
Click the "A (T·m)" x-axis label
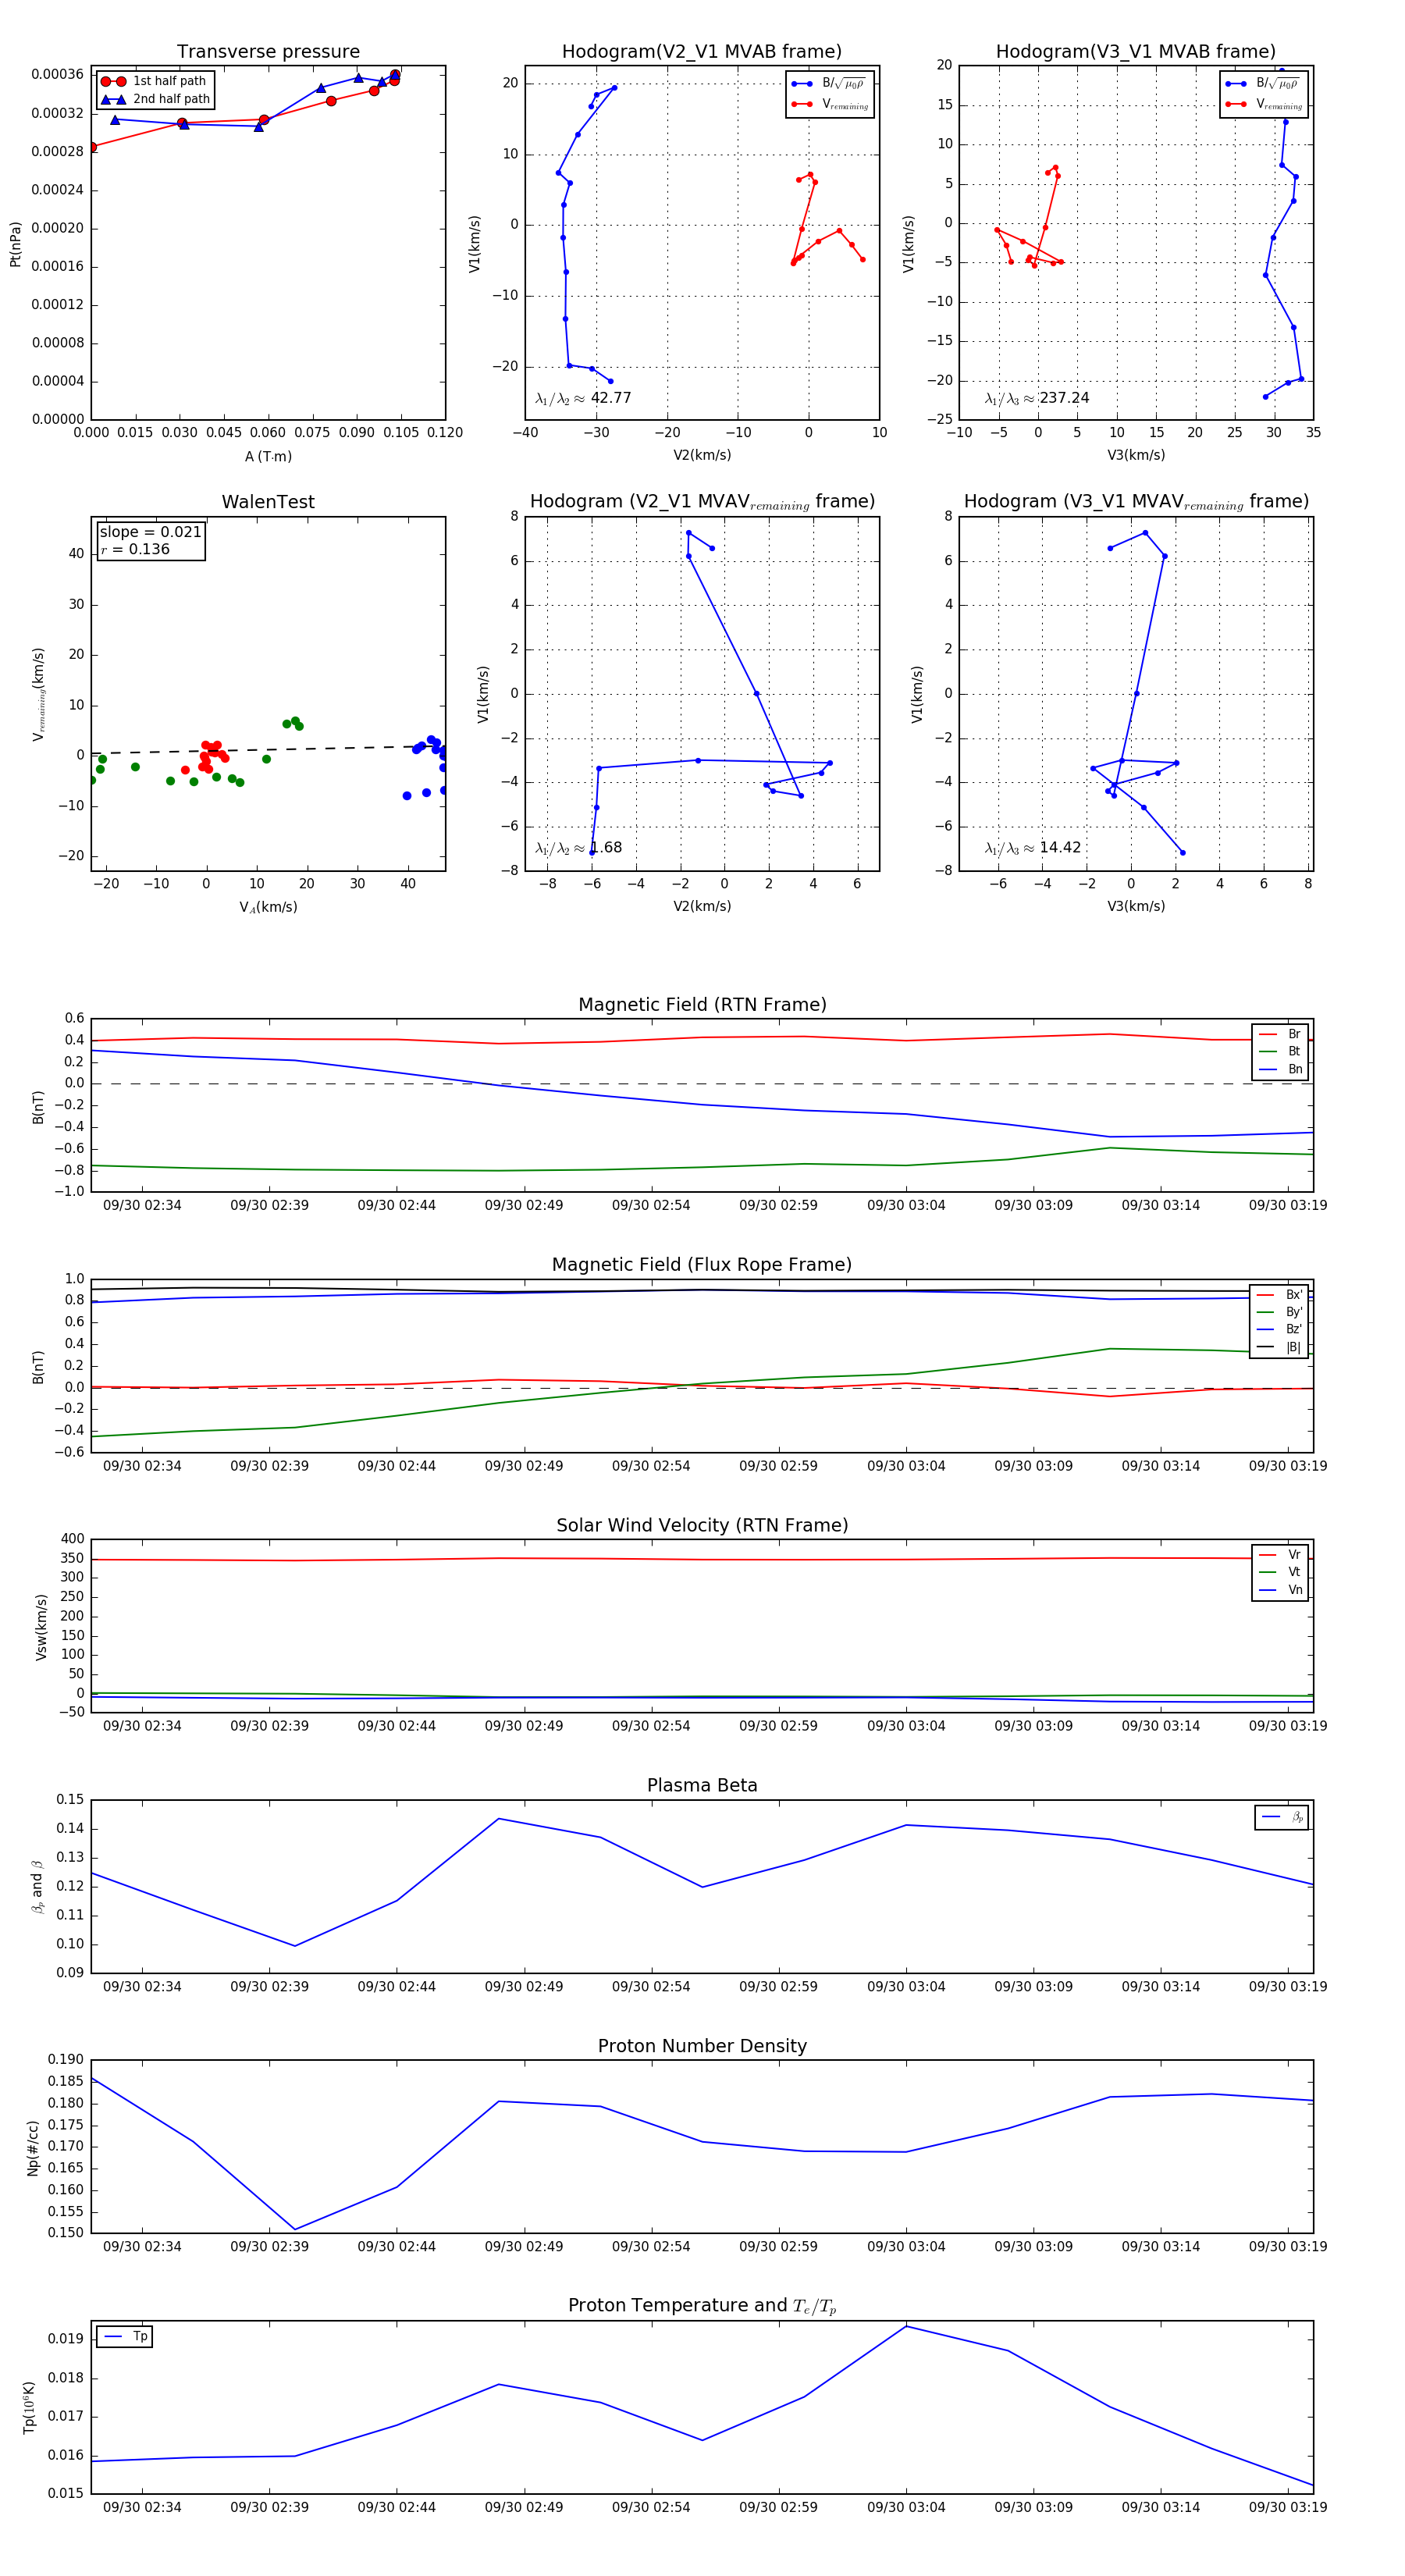point(268,456)
